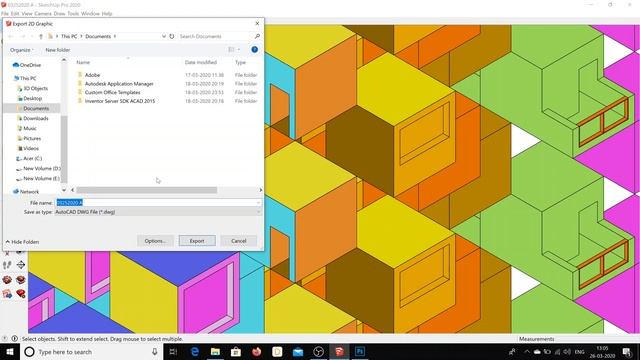Open Task View from taskbar

pyautogui.click(x=173, y=351)
